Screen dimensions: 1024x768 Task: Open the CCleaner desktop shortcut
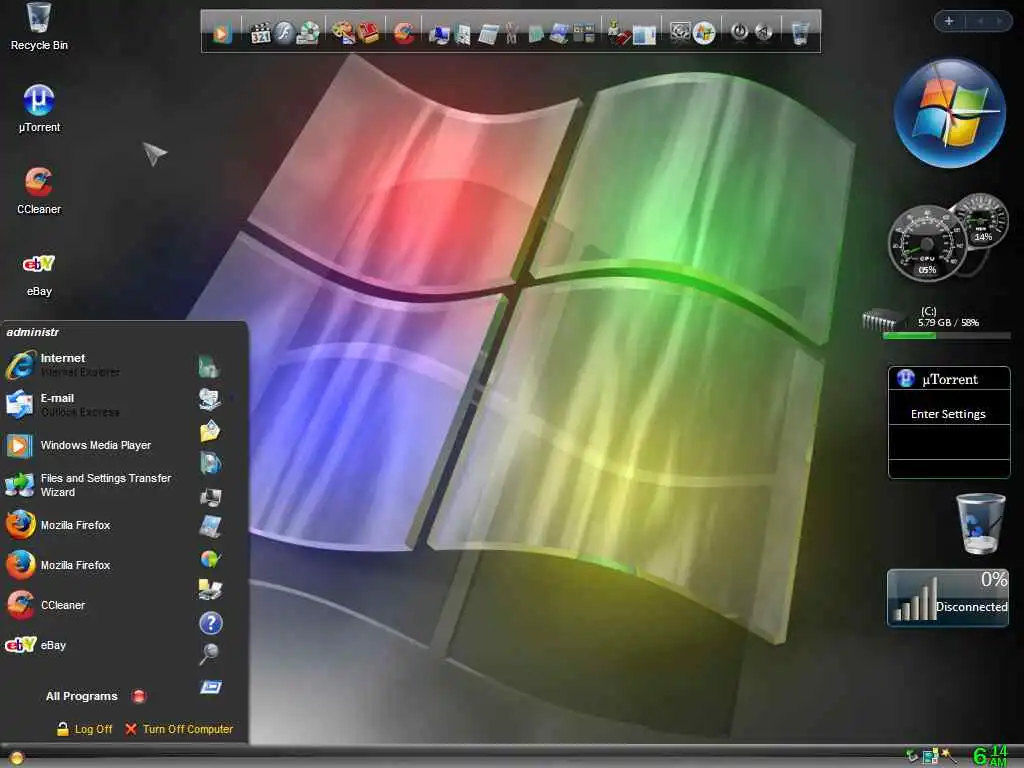pyautogui.click(x=39, y=191)
